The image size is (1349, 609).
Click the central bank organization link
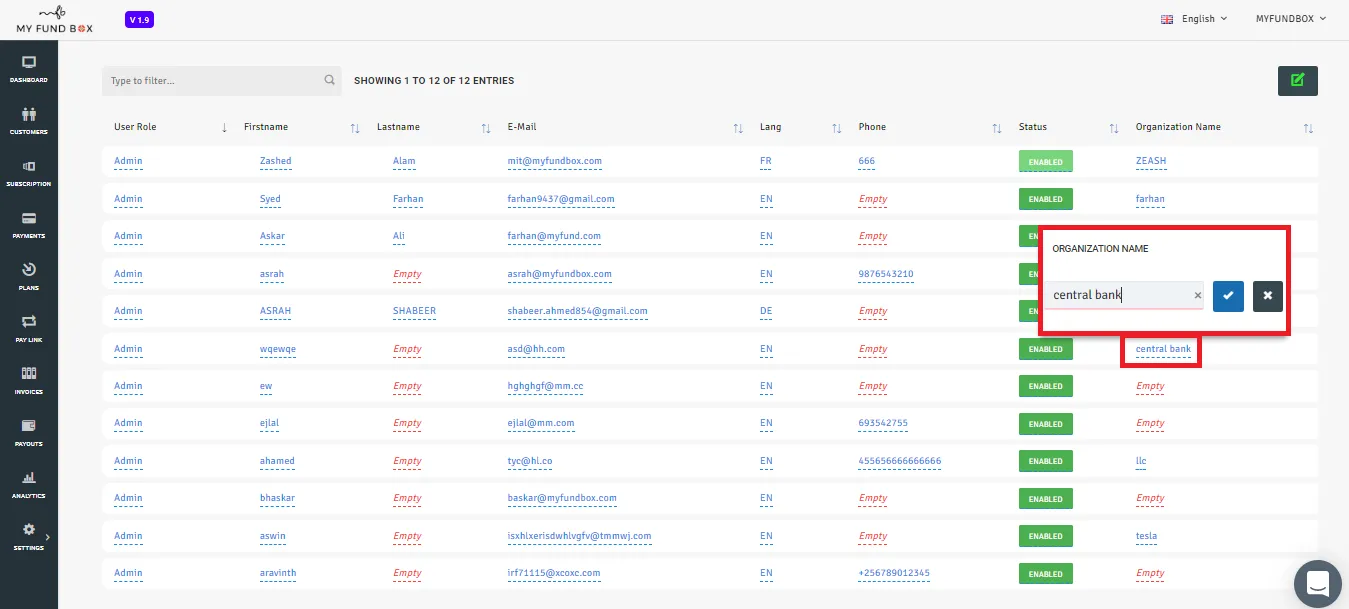coord(1163,349)
